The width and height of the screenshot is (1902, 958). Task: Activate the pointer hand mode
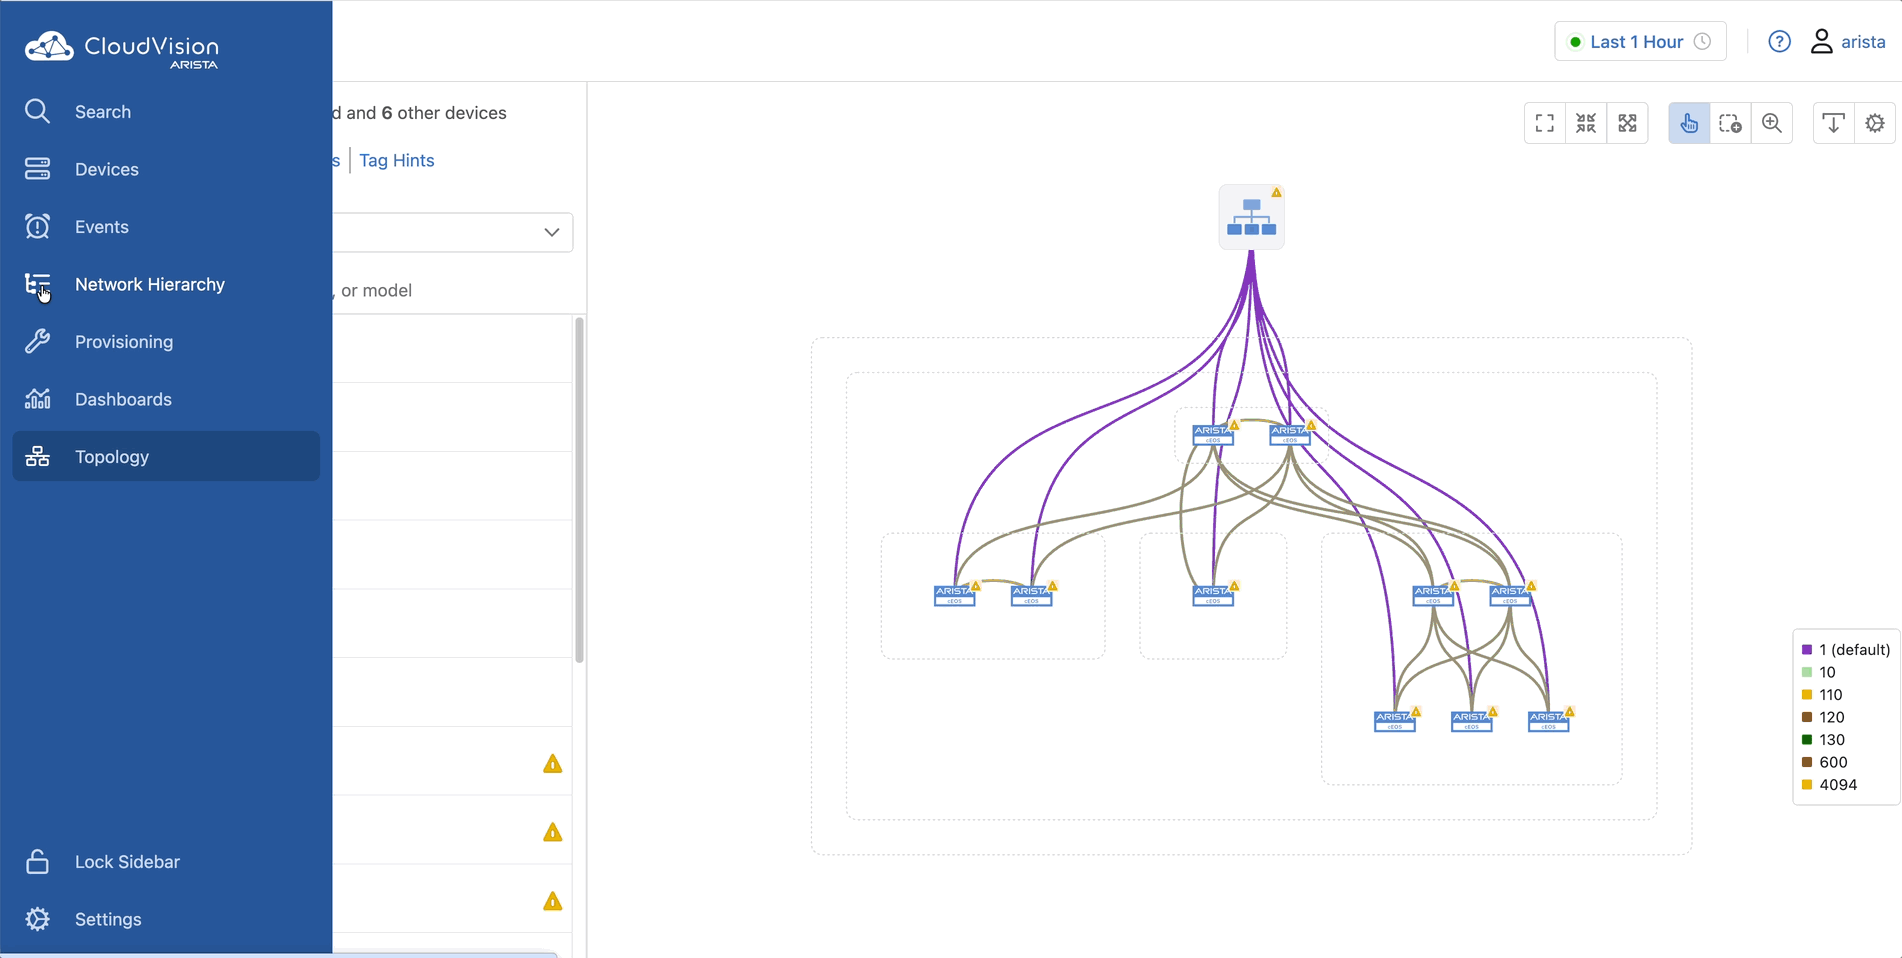click(1689, 123)
